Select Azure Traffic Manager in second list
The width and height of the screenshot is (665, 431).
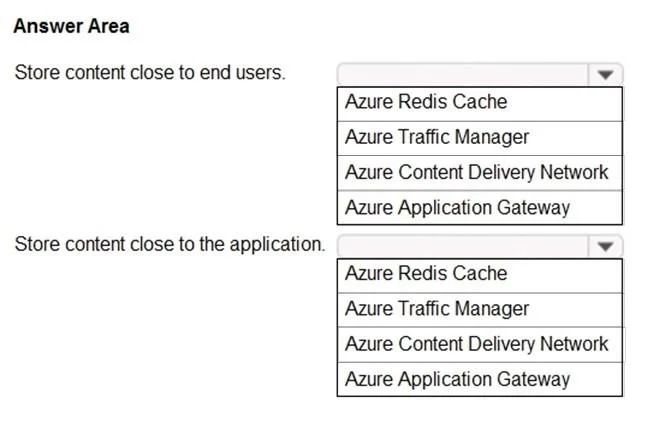coord(480,310)
